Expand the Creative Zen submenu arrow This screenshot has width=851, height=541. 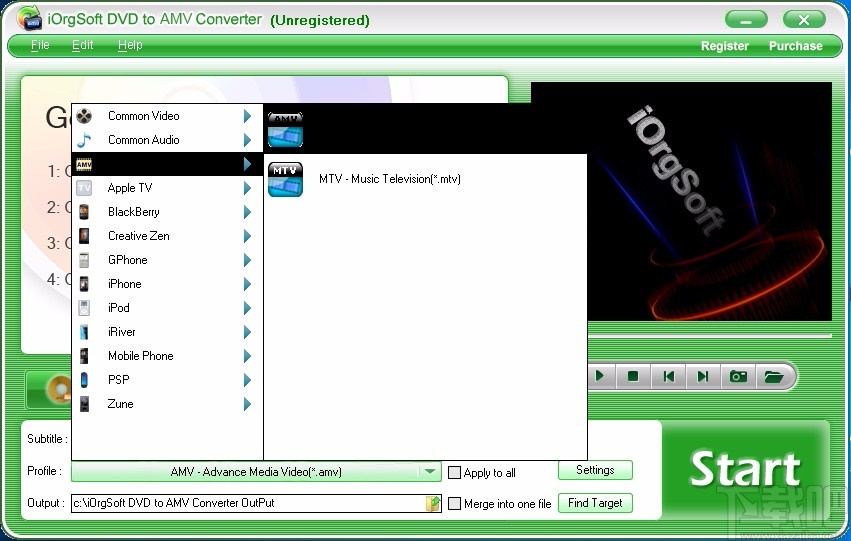[x=247, y=236]
